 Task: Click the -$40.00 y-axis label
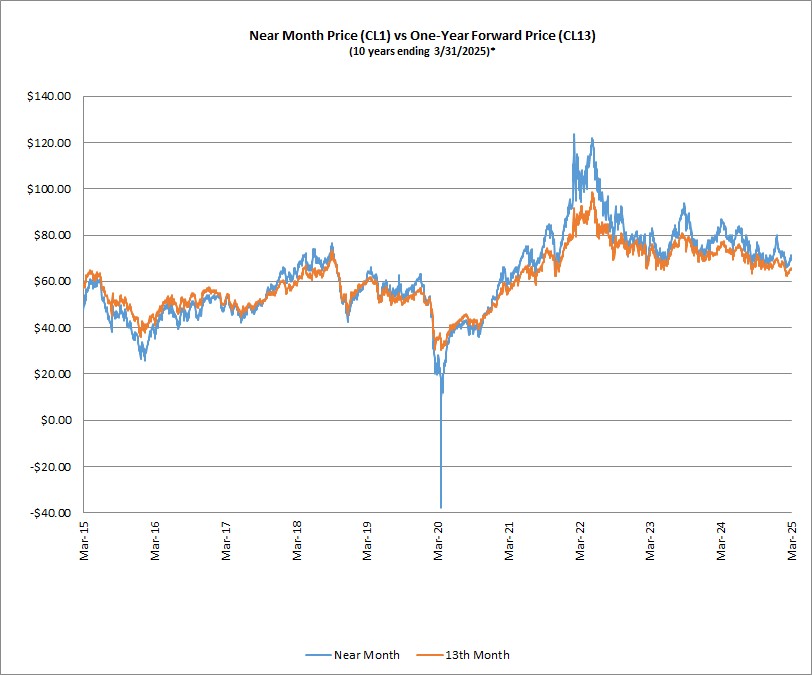tap(51, 513)
